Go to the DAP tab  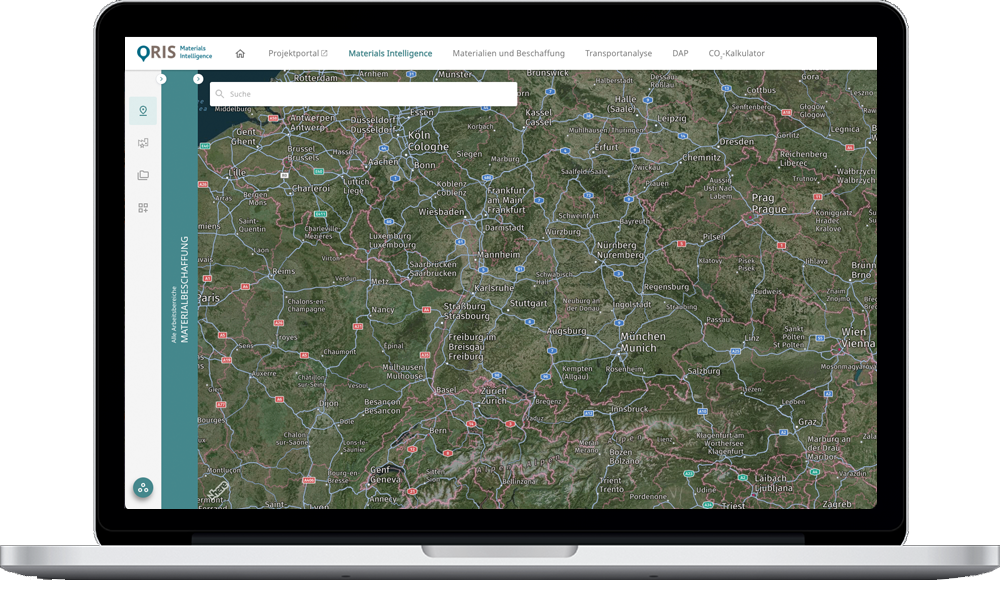(680, 54)
